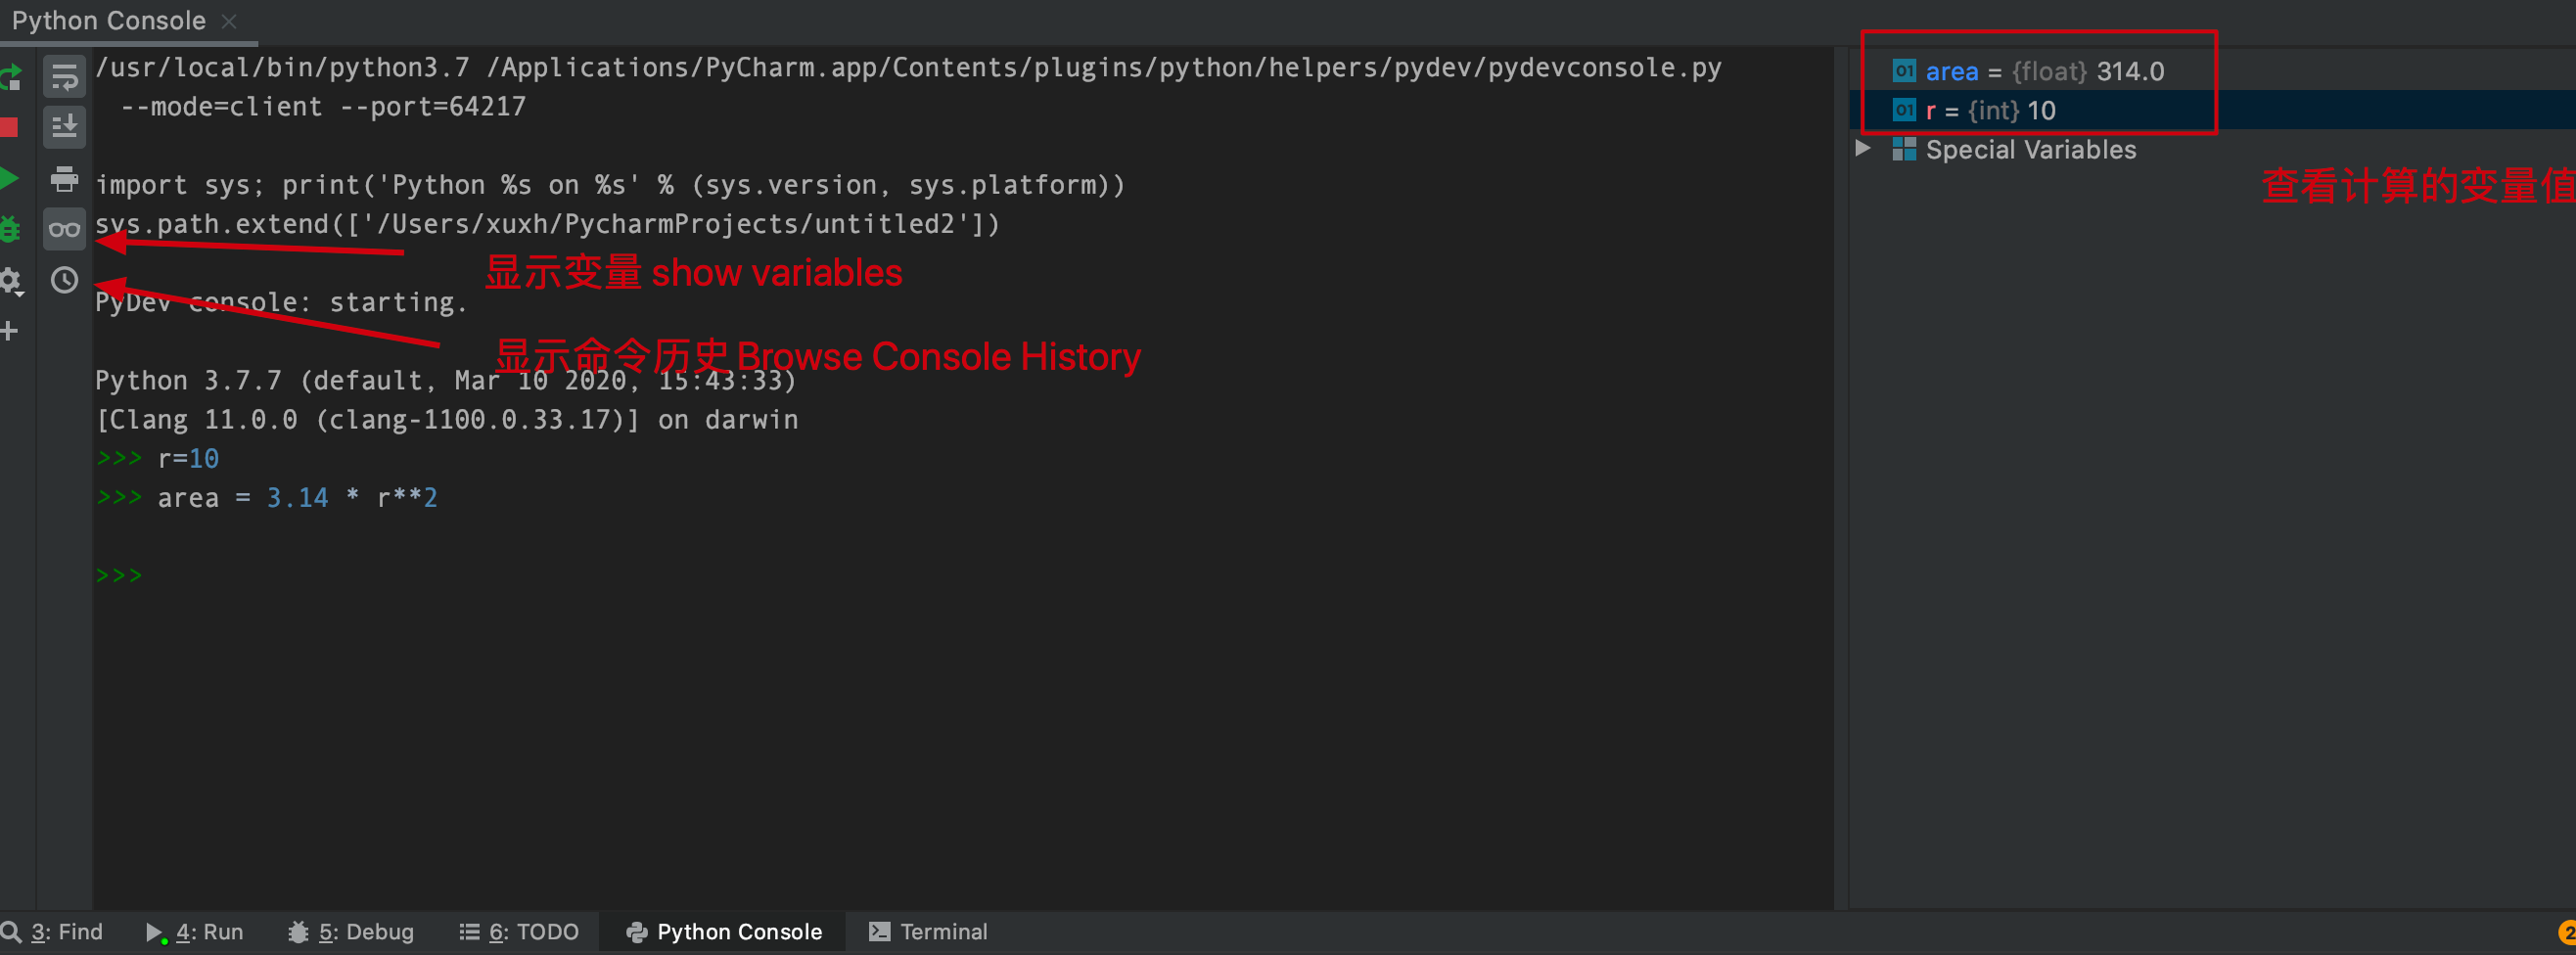Click the '--mode=client --port=64217' line
This screenshot has width=2576, height=955.
pos(323,106)
